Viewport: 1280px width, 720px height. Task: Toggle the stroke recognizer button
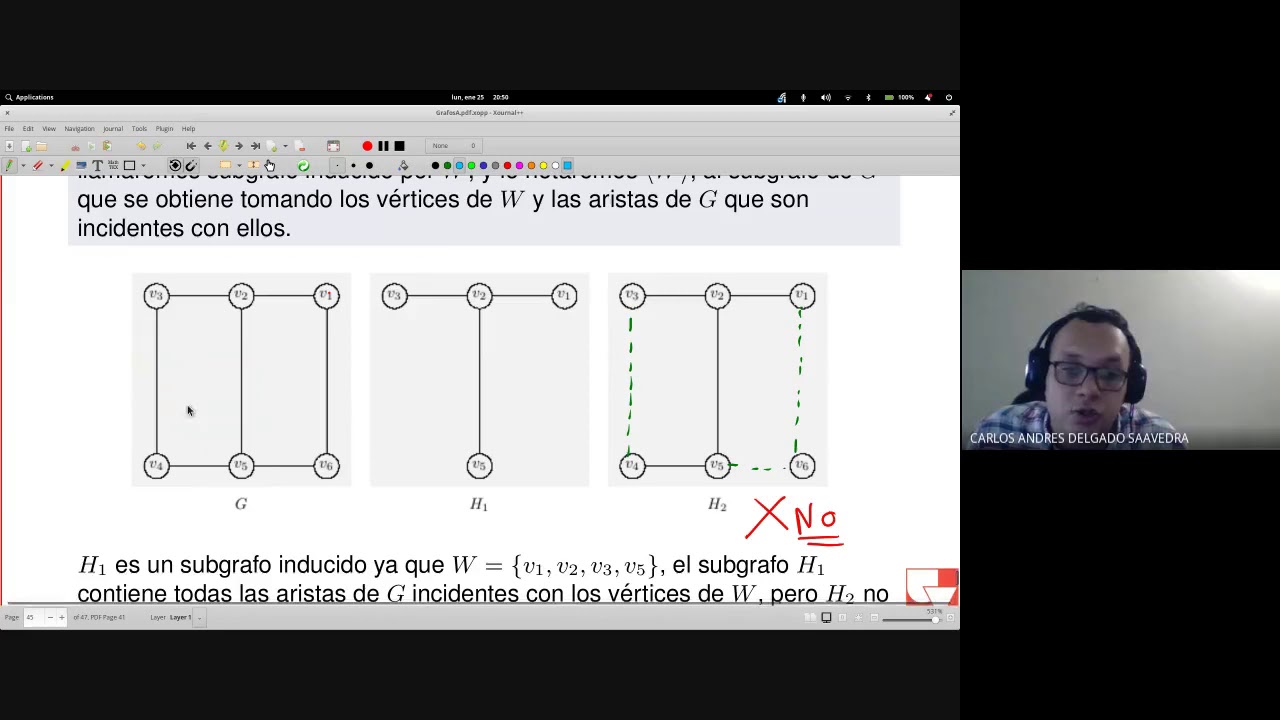(175, 165)
